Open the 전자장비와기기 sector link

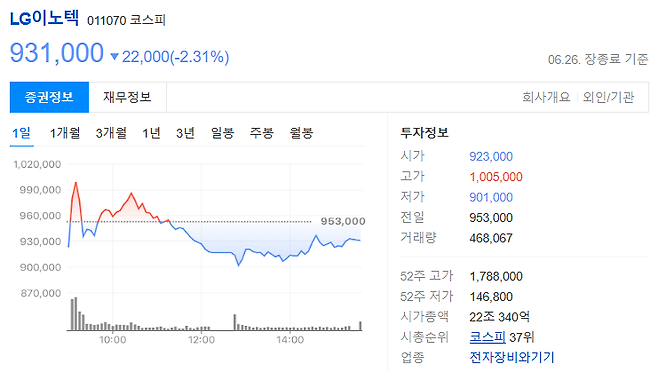point(512,357)
